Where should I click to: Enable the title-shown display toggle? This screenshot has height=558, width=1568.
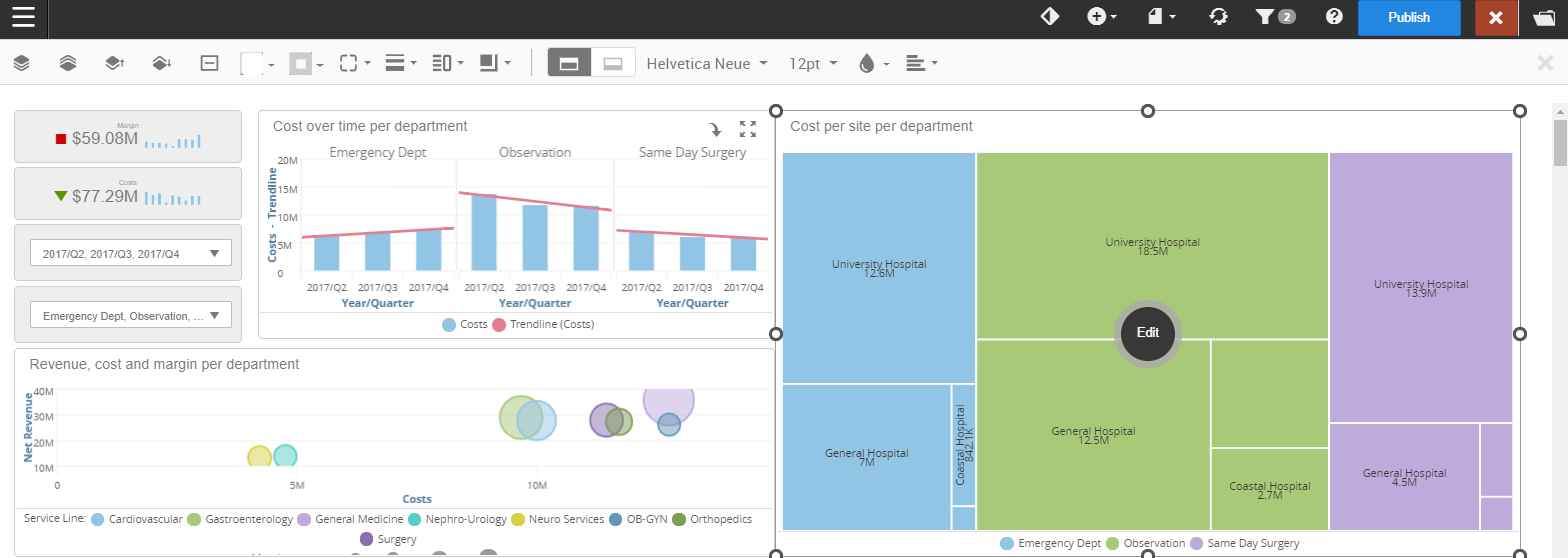click(x=569, y=63)
